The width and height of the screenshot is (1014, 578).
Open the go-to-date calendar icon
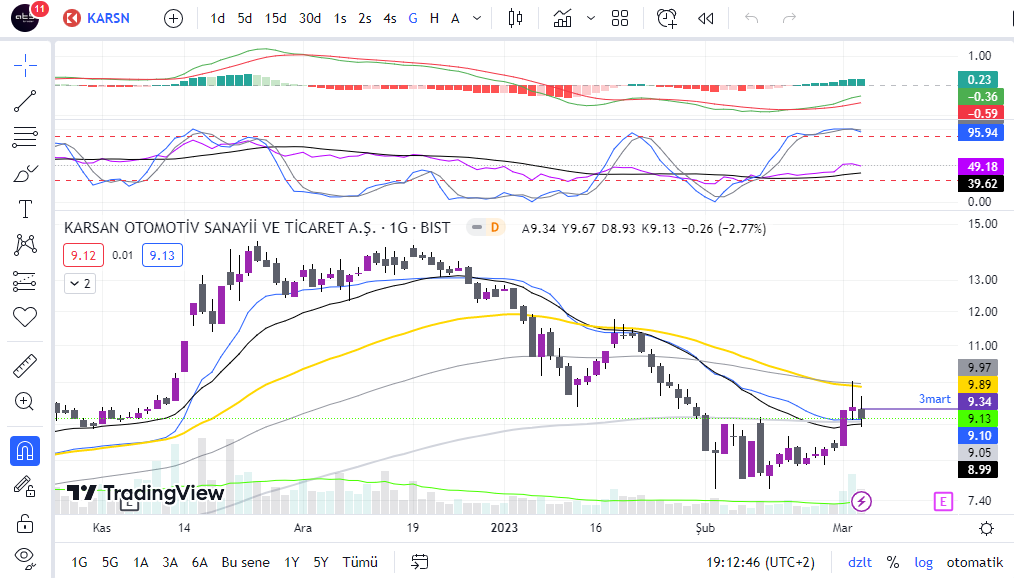(x=419, y=562)
